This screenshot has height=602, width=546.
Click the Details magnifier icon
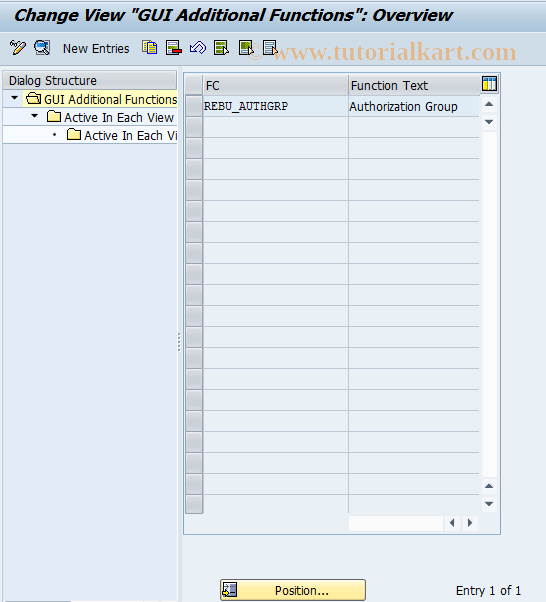(x=42, y=48)
